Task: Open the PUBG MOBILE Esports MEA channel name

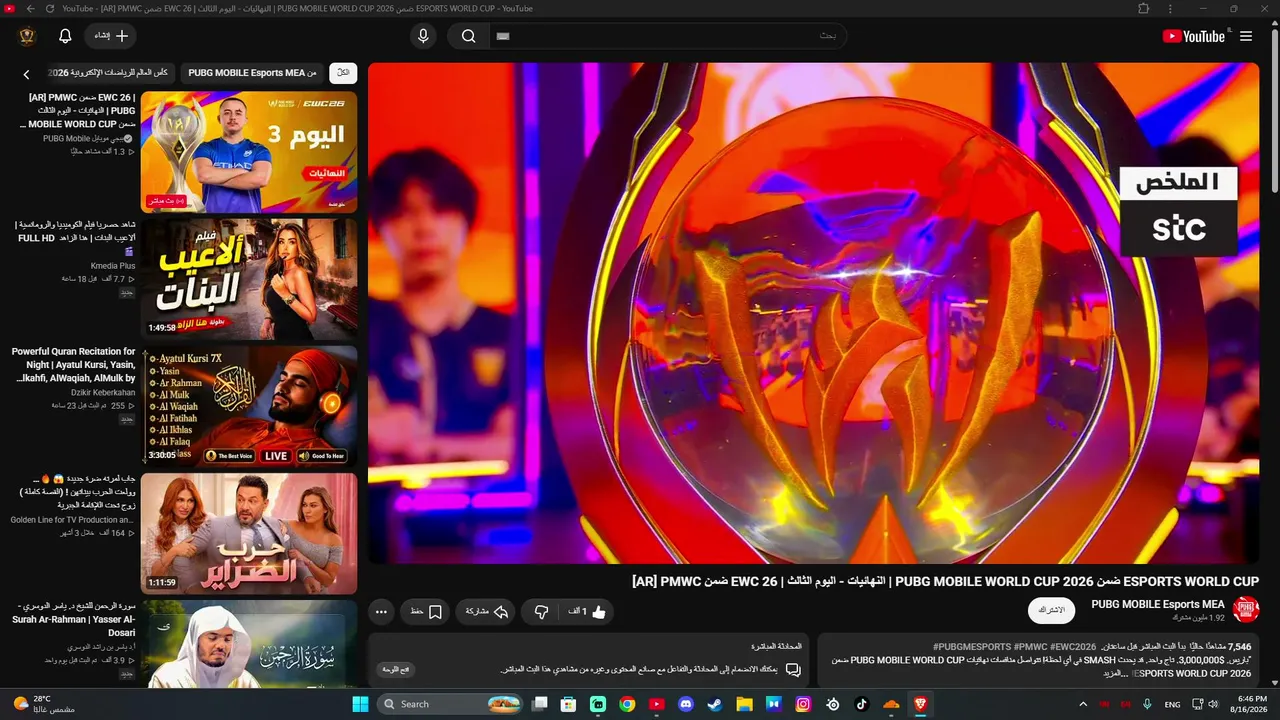Action: pos(1158,604)
